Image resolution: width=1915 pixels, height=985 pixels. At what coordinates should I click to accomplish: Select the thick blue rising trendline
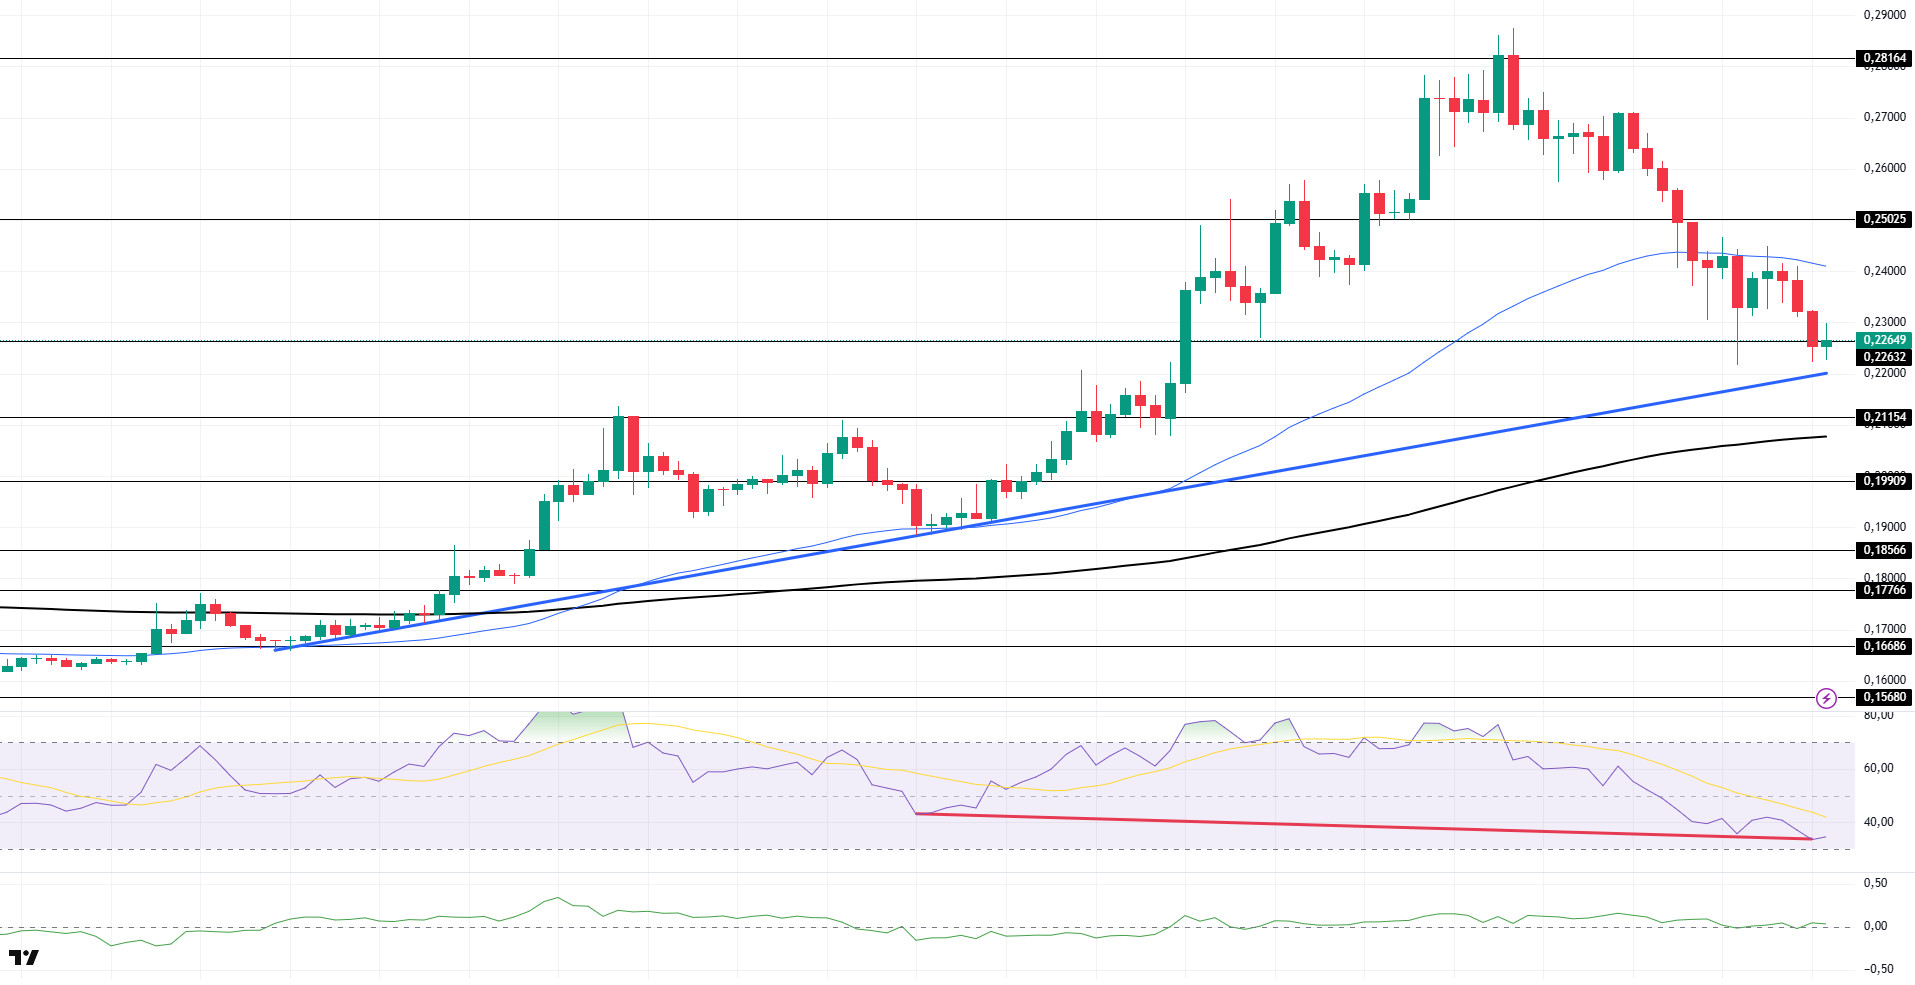coord(1050,511)
